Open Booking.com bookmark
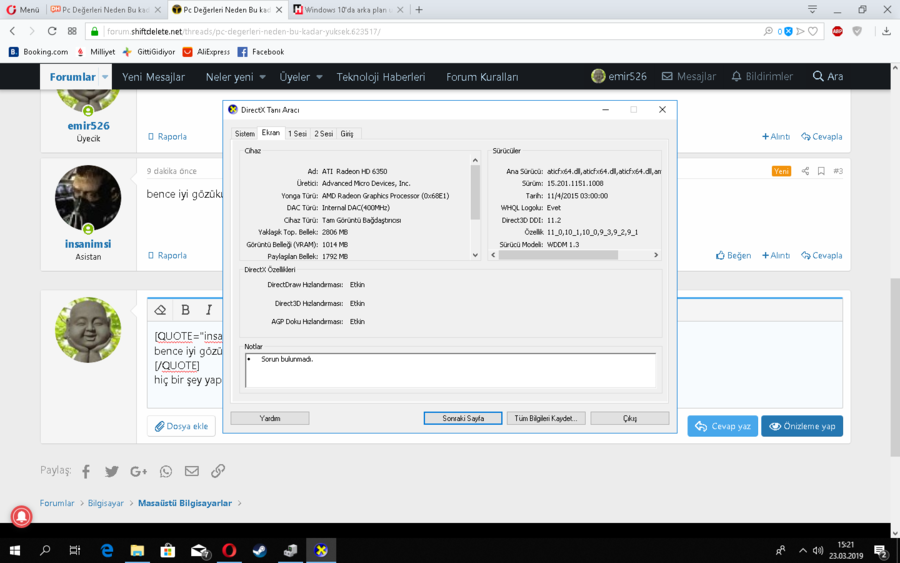Image resolution: width=900 pixels, height=563 pixels. tap(38, 52)
